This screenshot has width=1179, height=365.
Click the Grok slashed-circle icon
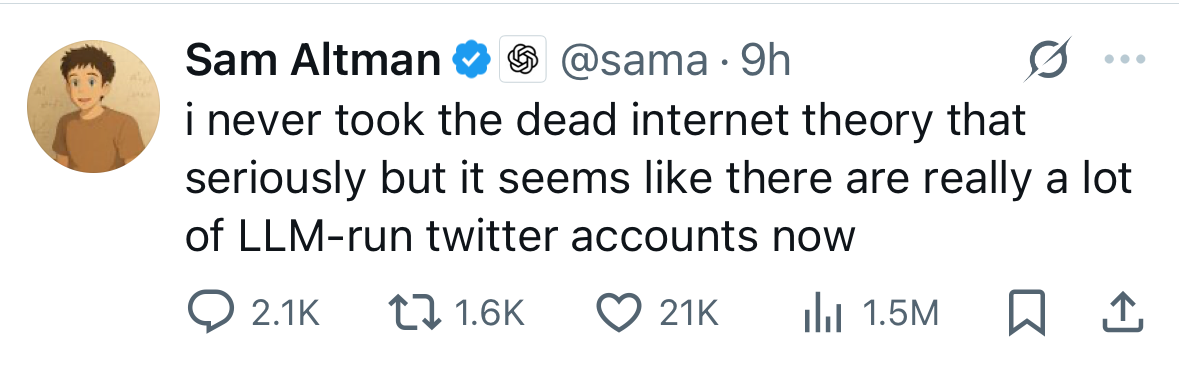1047,59
